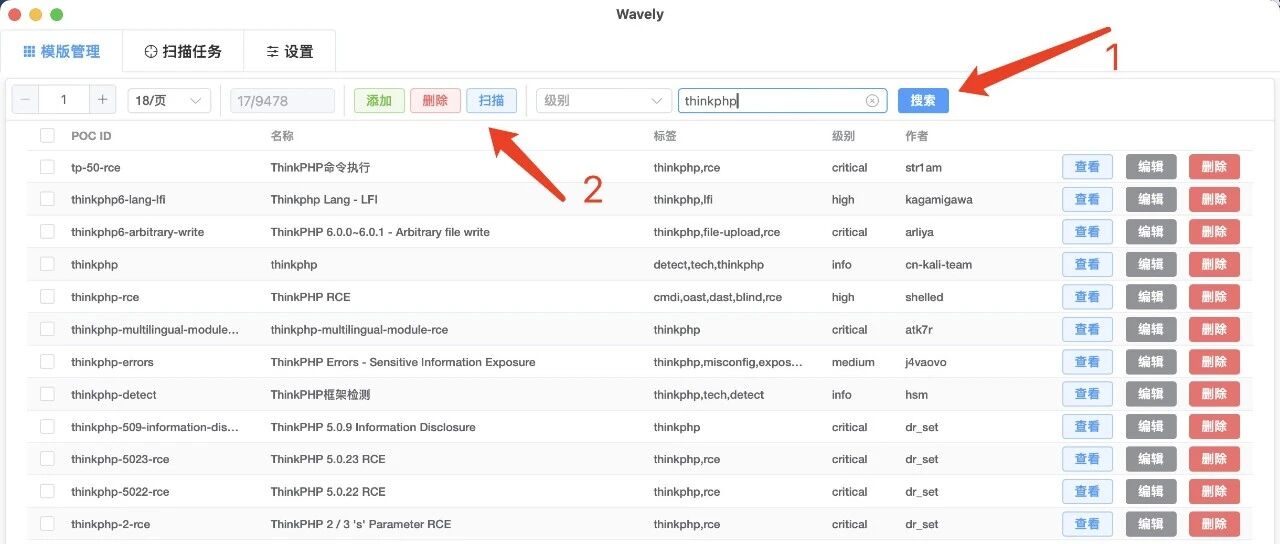The height and width of the screenshot is (544, 1280).
Task: Select the ThinkPHP命令执行 name cell
Action: coord(320,167)
